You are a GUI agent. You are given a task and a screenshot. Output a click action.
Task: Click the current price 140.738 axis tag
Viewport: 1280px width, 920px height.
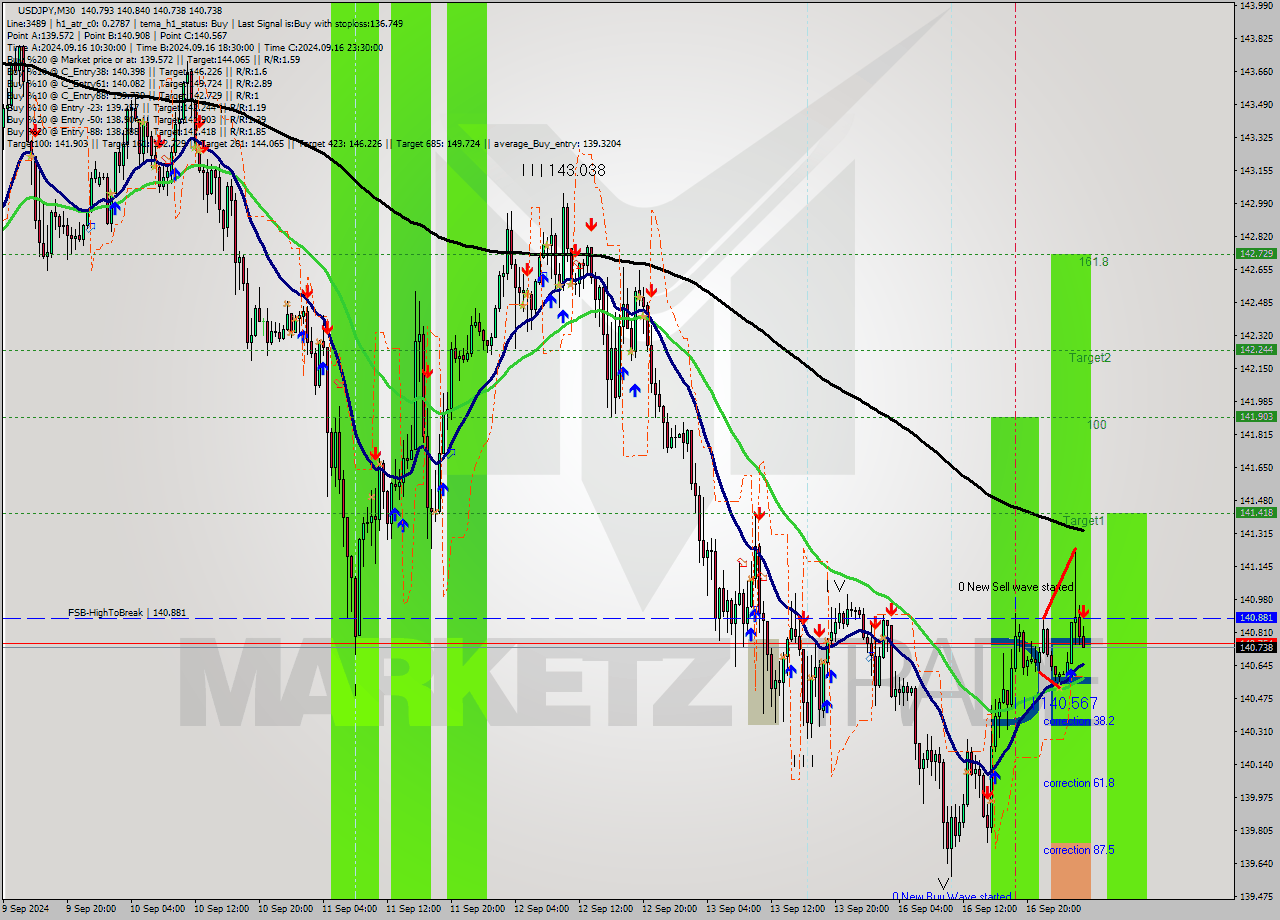coord(1256,648)
